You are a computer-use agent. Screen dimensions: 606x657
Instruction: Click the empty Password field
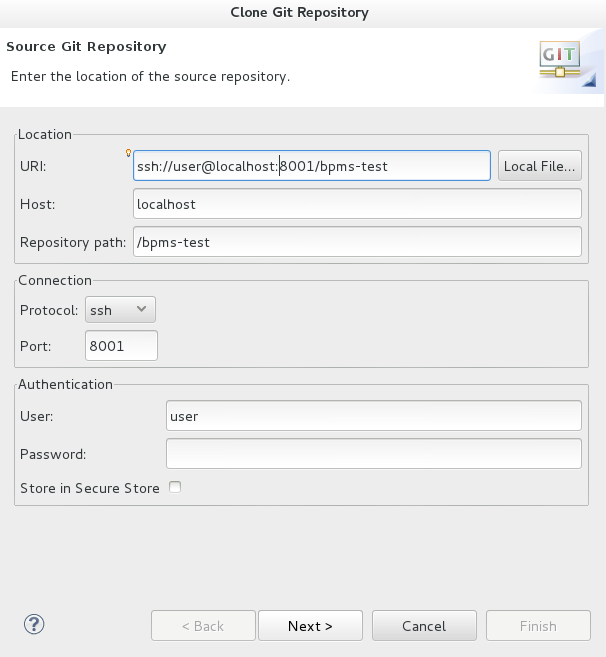(373, 454)
